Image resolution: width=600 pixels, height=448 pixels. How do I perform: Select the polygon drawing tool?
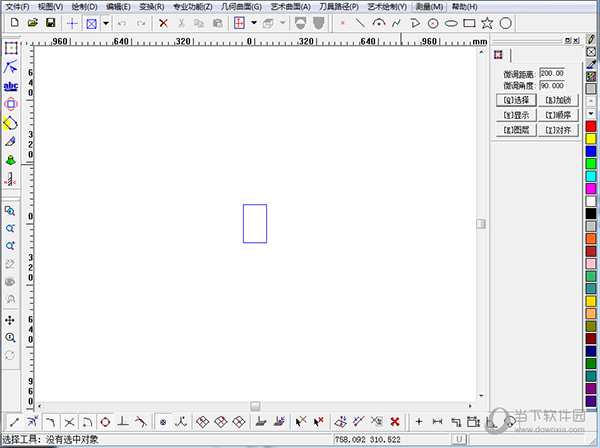pyautogui.click(x=505, y=23)
